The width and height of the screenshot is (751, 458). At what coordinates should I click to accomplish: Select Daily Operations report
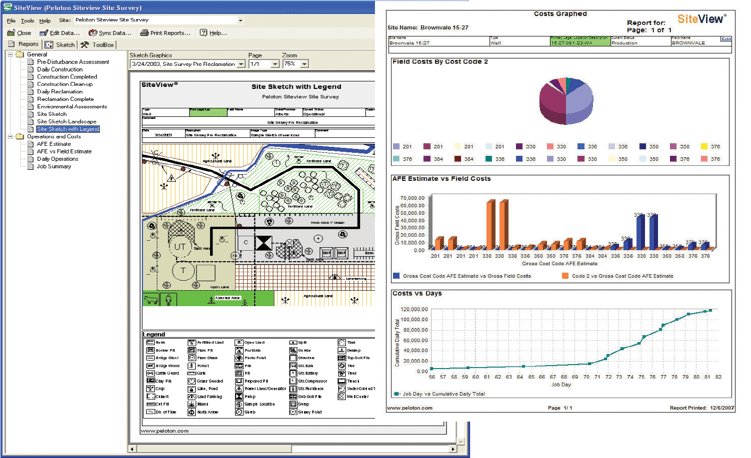pos(57,159)
